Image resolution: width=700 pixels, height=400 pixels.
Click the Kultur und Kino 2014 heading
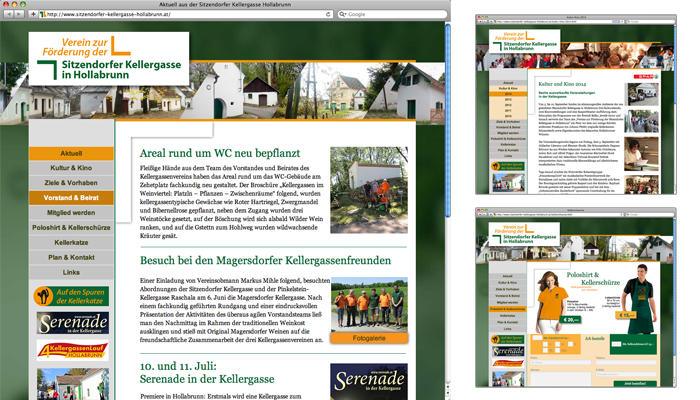tap(562, 84)
